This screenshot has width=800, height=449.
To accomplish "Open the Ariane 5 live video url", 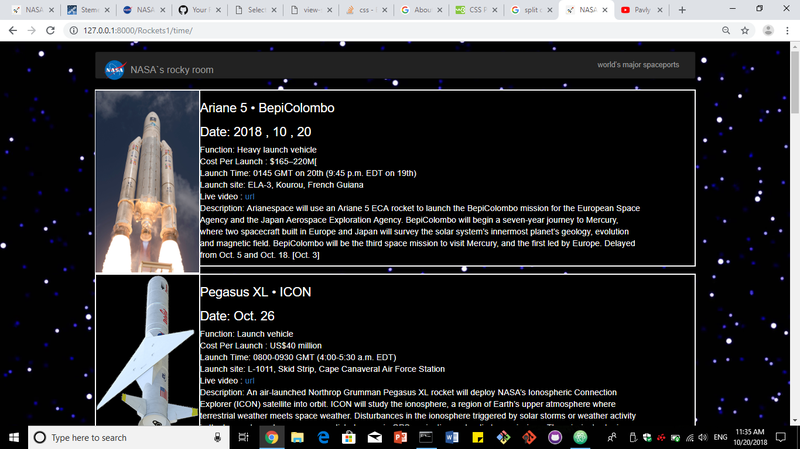I will pos(249,196).
